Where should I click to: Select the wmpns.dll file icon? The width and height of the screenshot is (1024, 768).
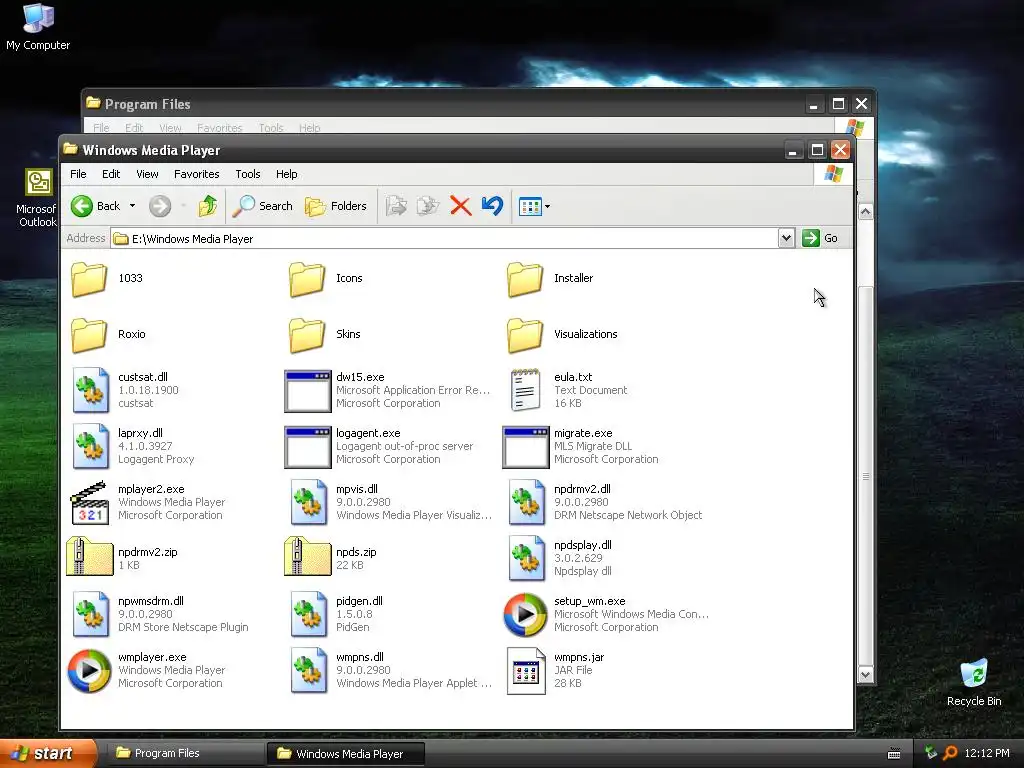click(308, 671)
